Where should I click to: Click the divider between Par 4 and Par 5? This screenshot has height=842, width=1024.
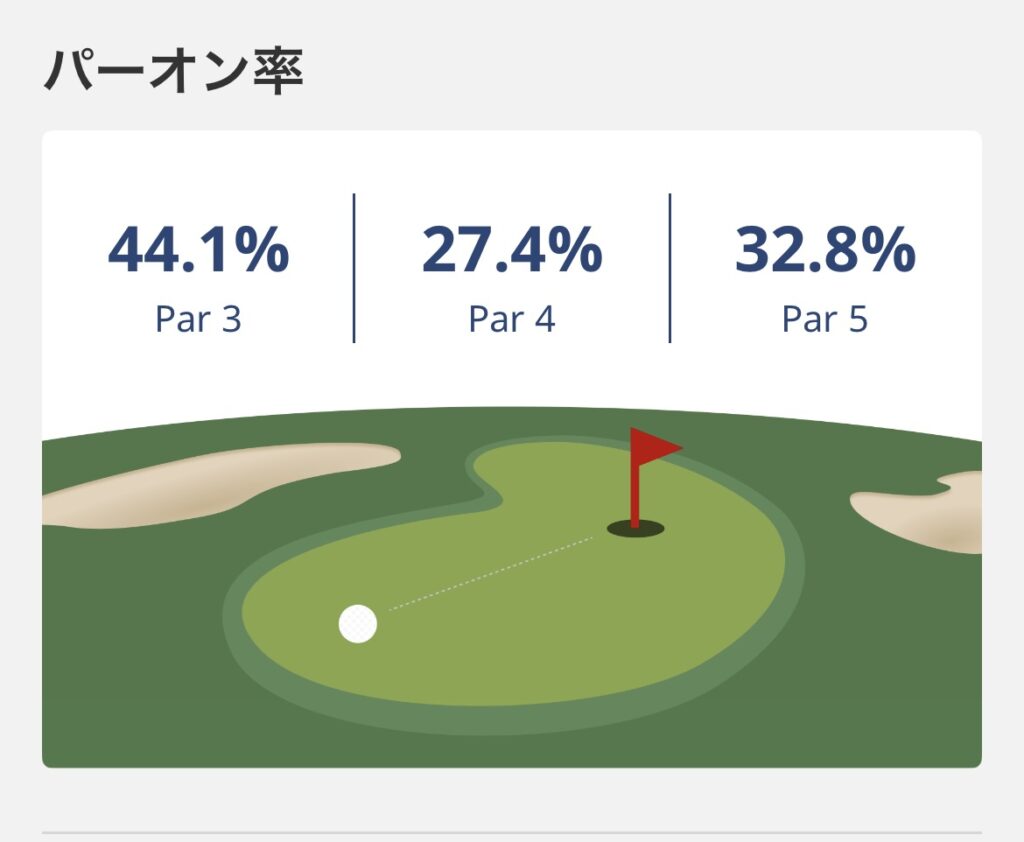point(669,268)
